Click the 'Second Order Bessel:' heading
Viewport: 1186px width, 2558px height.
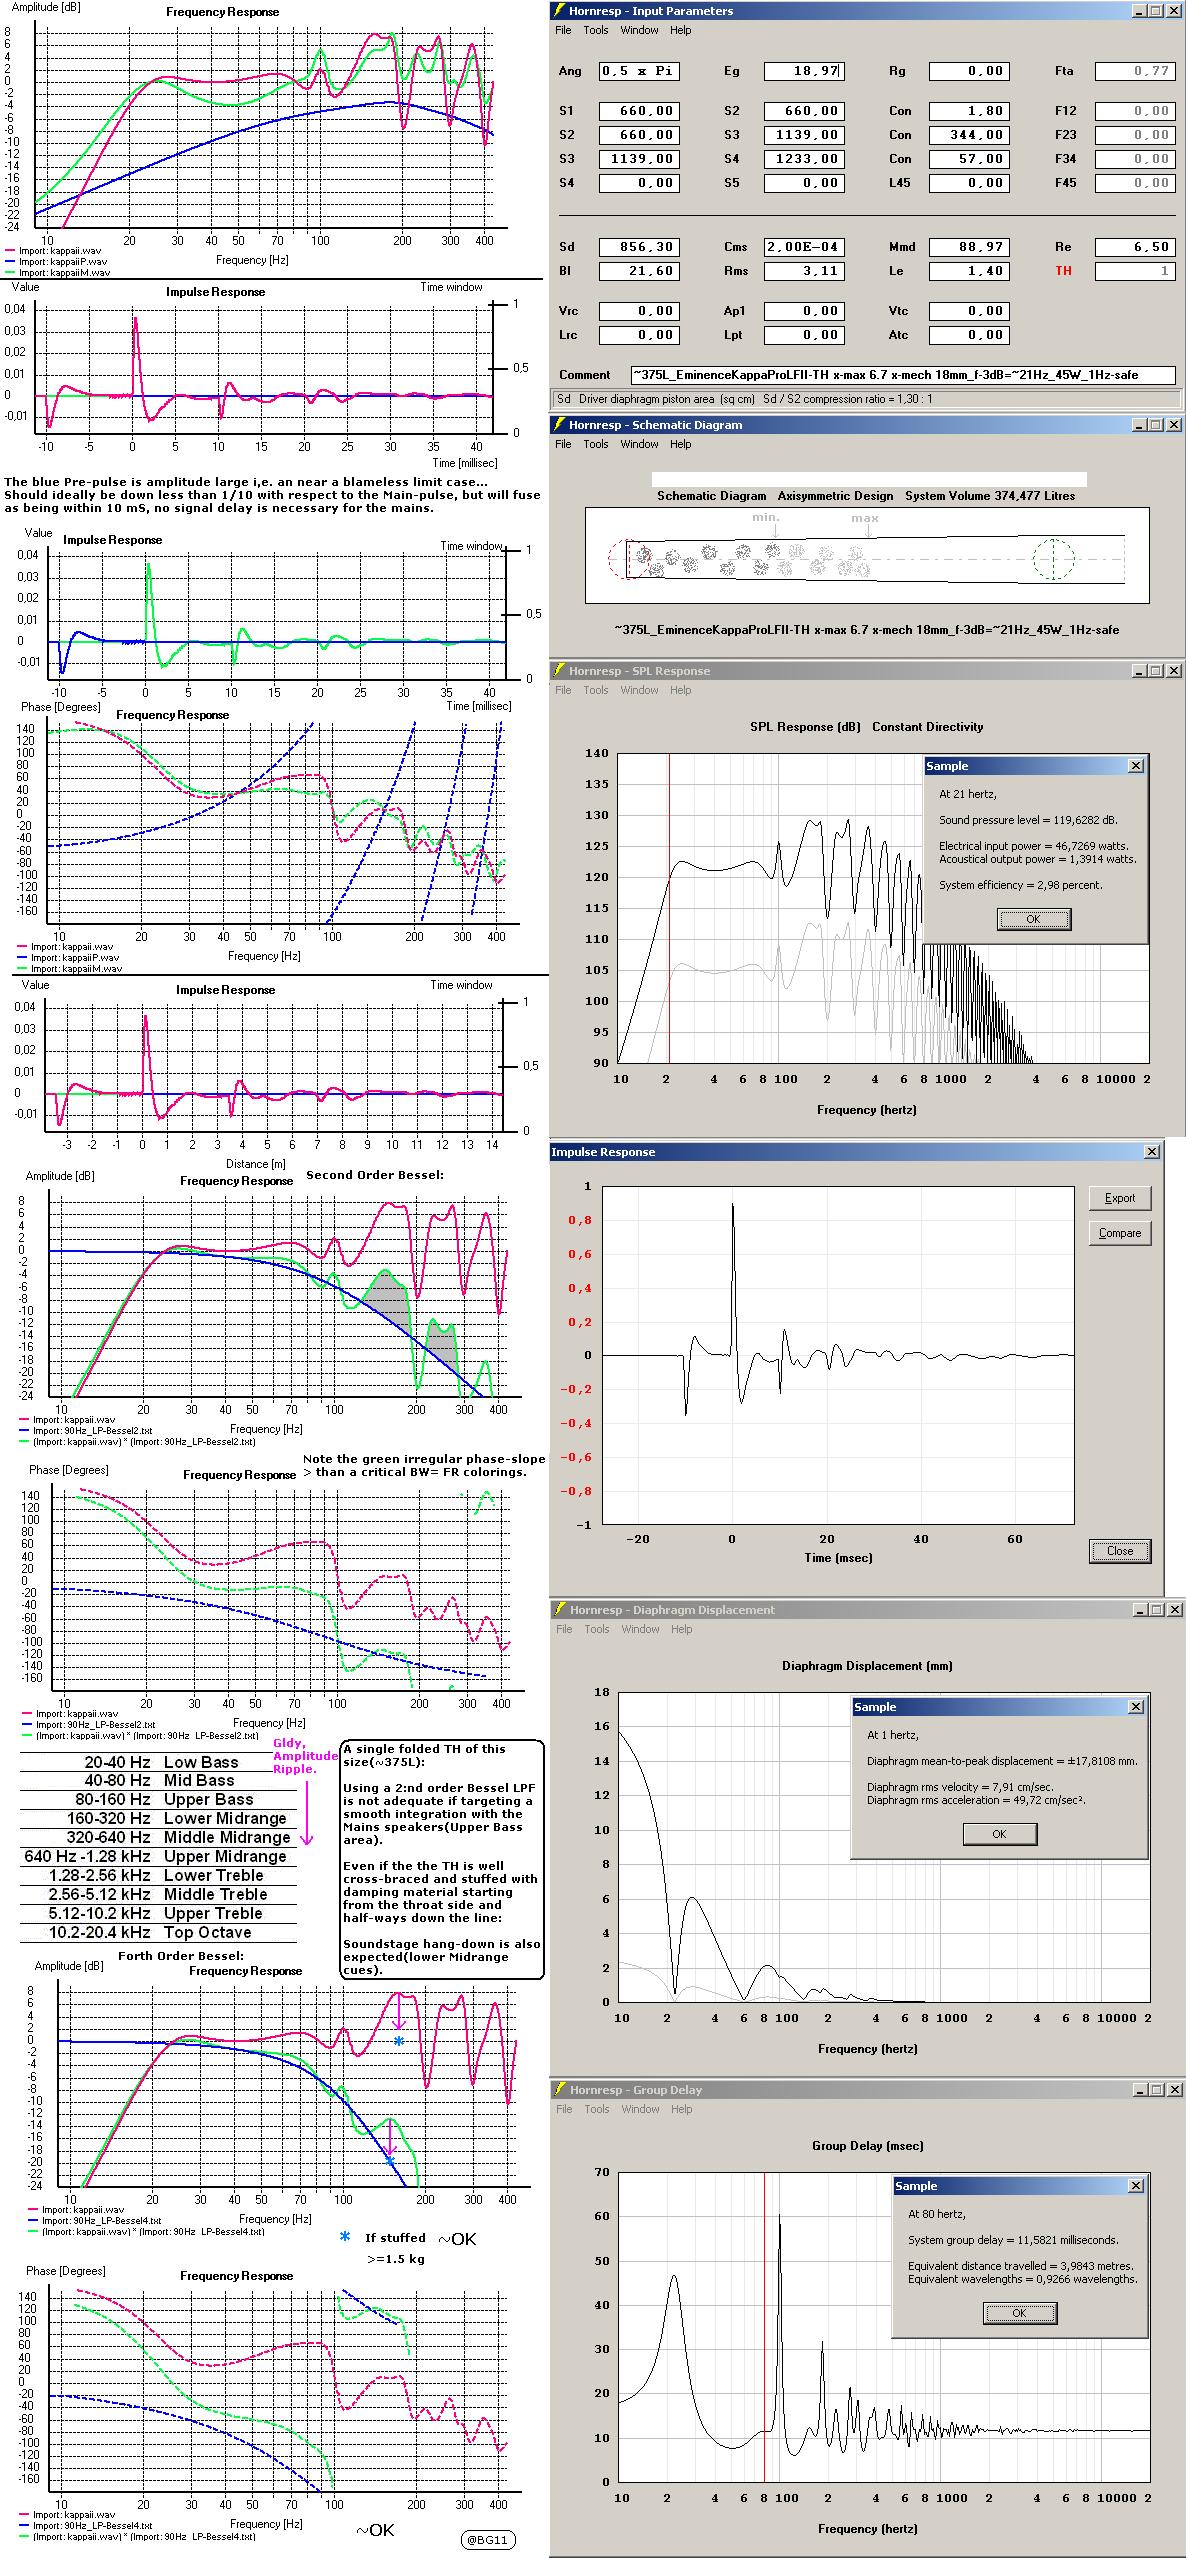[x=375, y=1174]
